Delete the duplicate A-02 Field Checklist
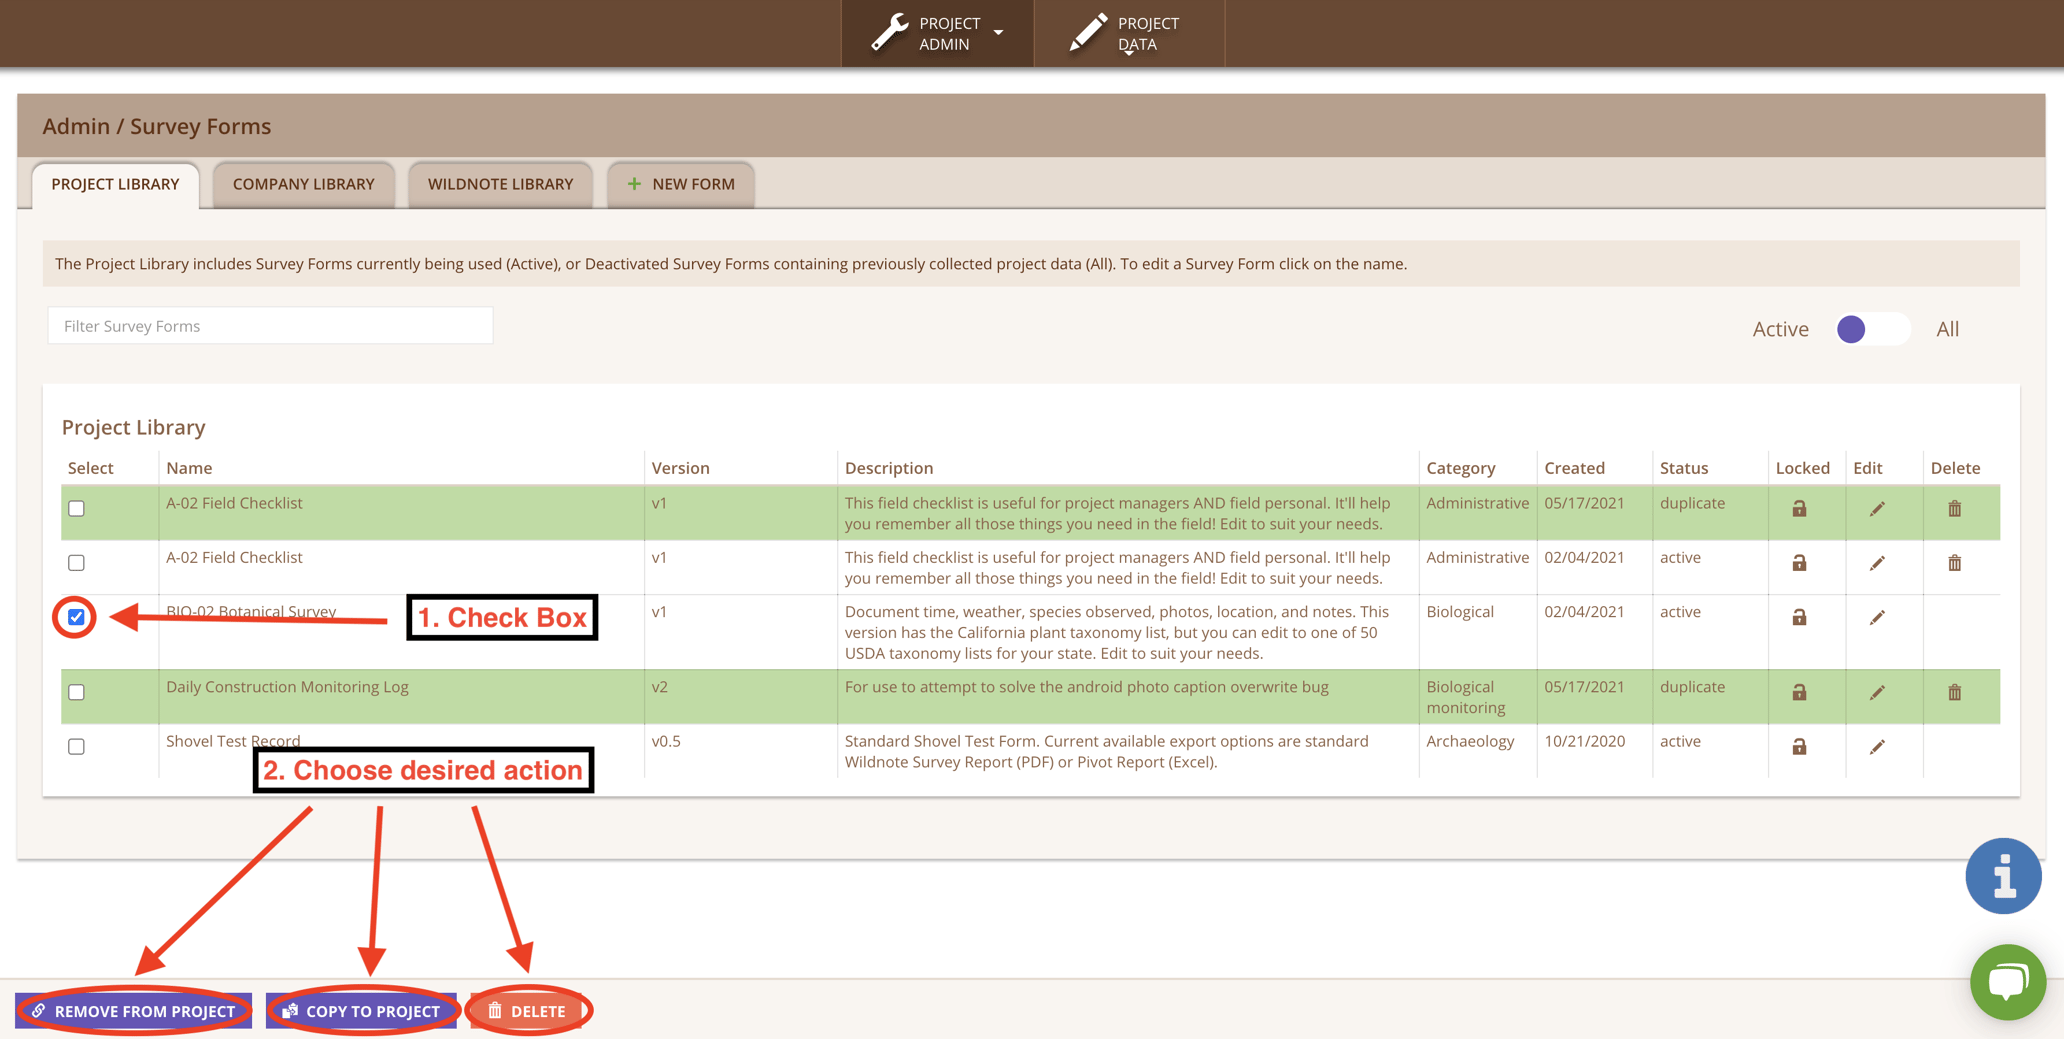2064x1039 pixels. [1954, 508]
